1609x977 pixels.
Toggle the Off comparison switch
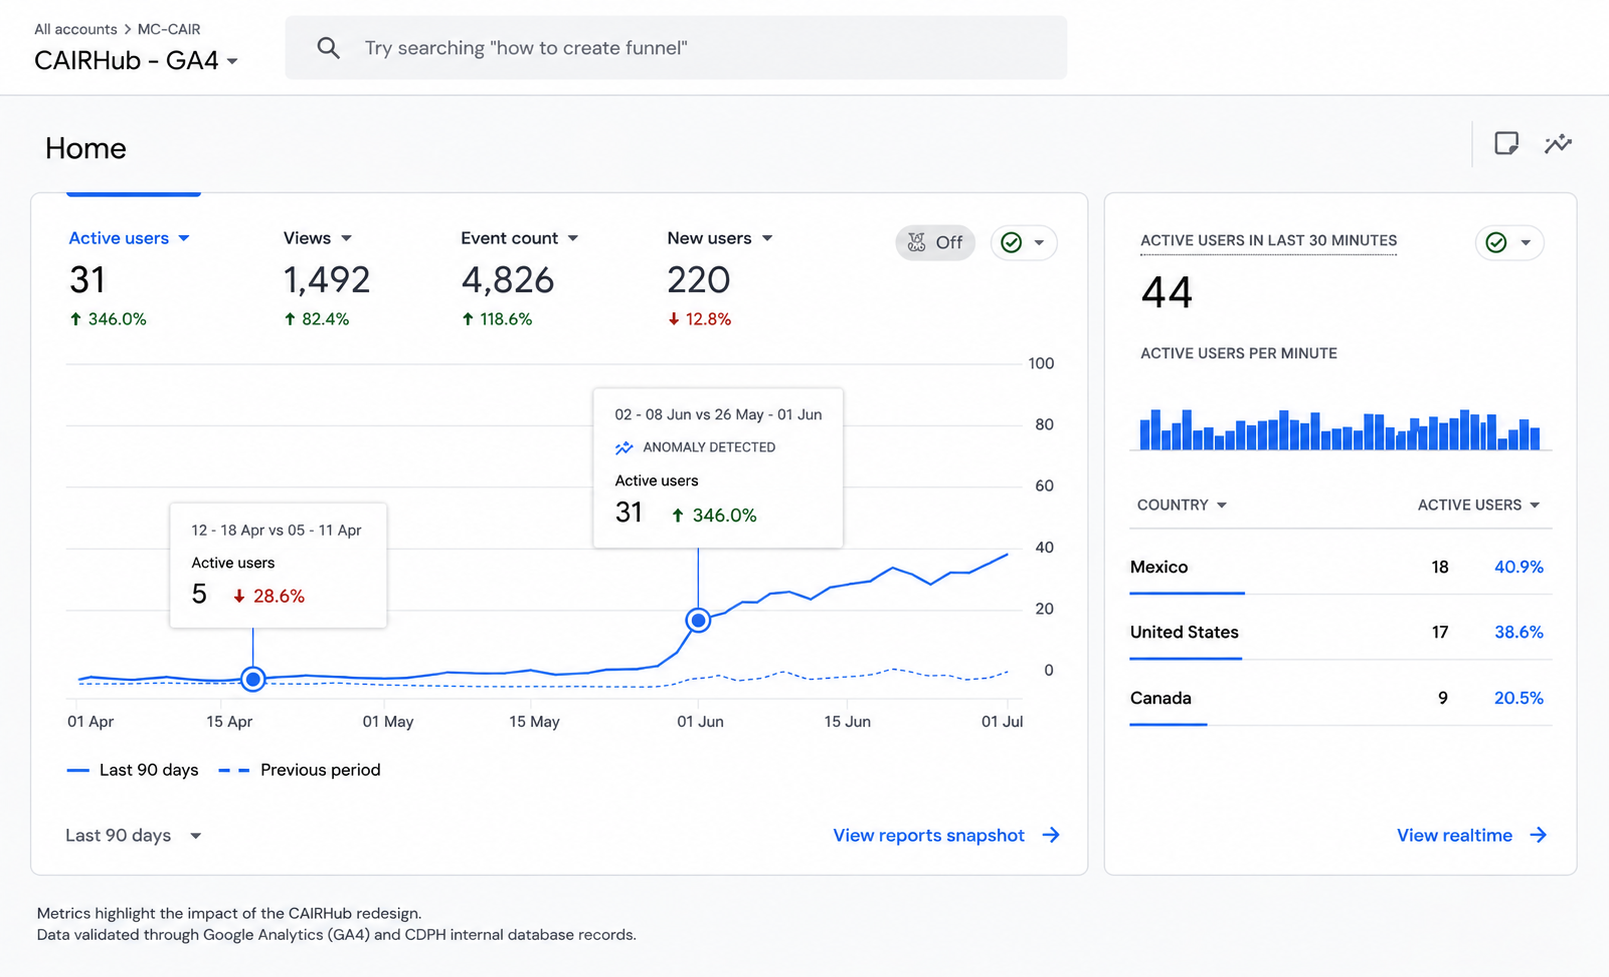935,243
